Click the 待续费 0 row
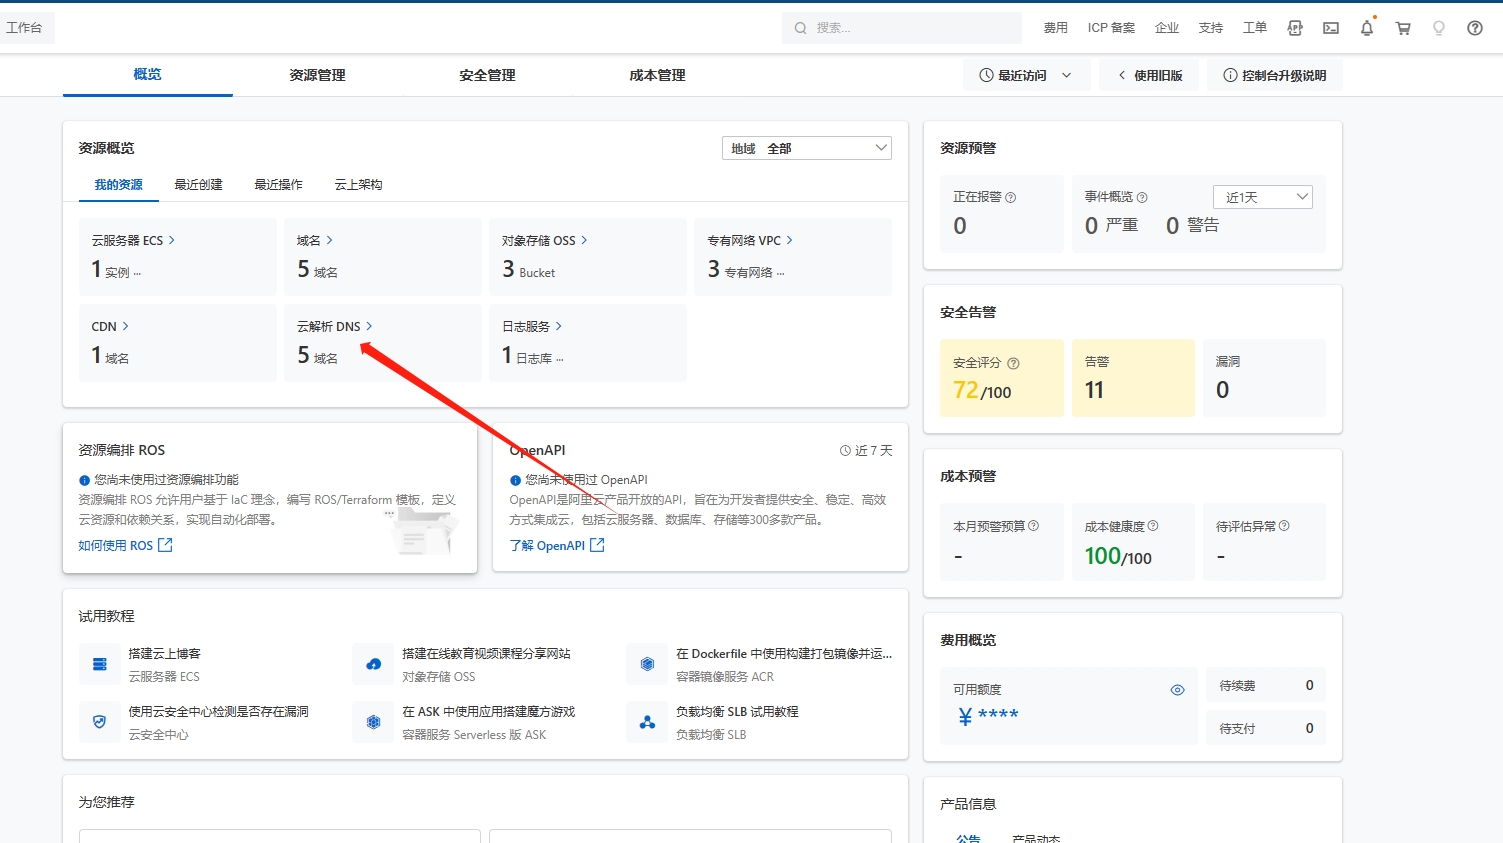Screen dimensions: 1503x843 click(x=1266, y=686)
